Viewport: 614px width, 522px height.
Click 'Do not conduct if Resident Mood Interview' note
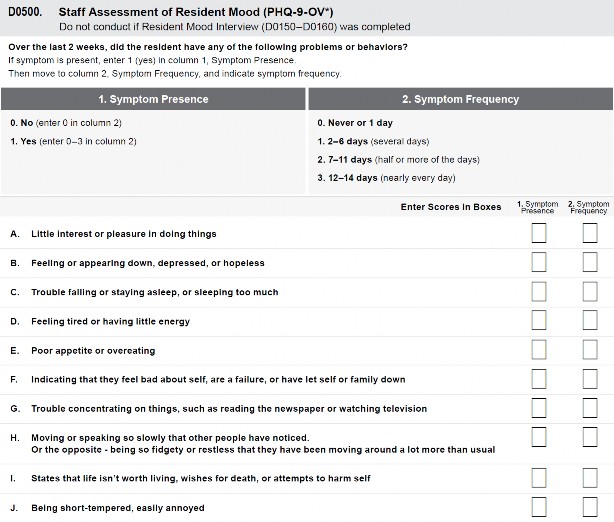pos(235,27)
